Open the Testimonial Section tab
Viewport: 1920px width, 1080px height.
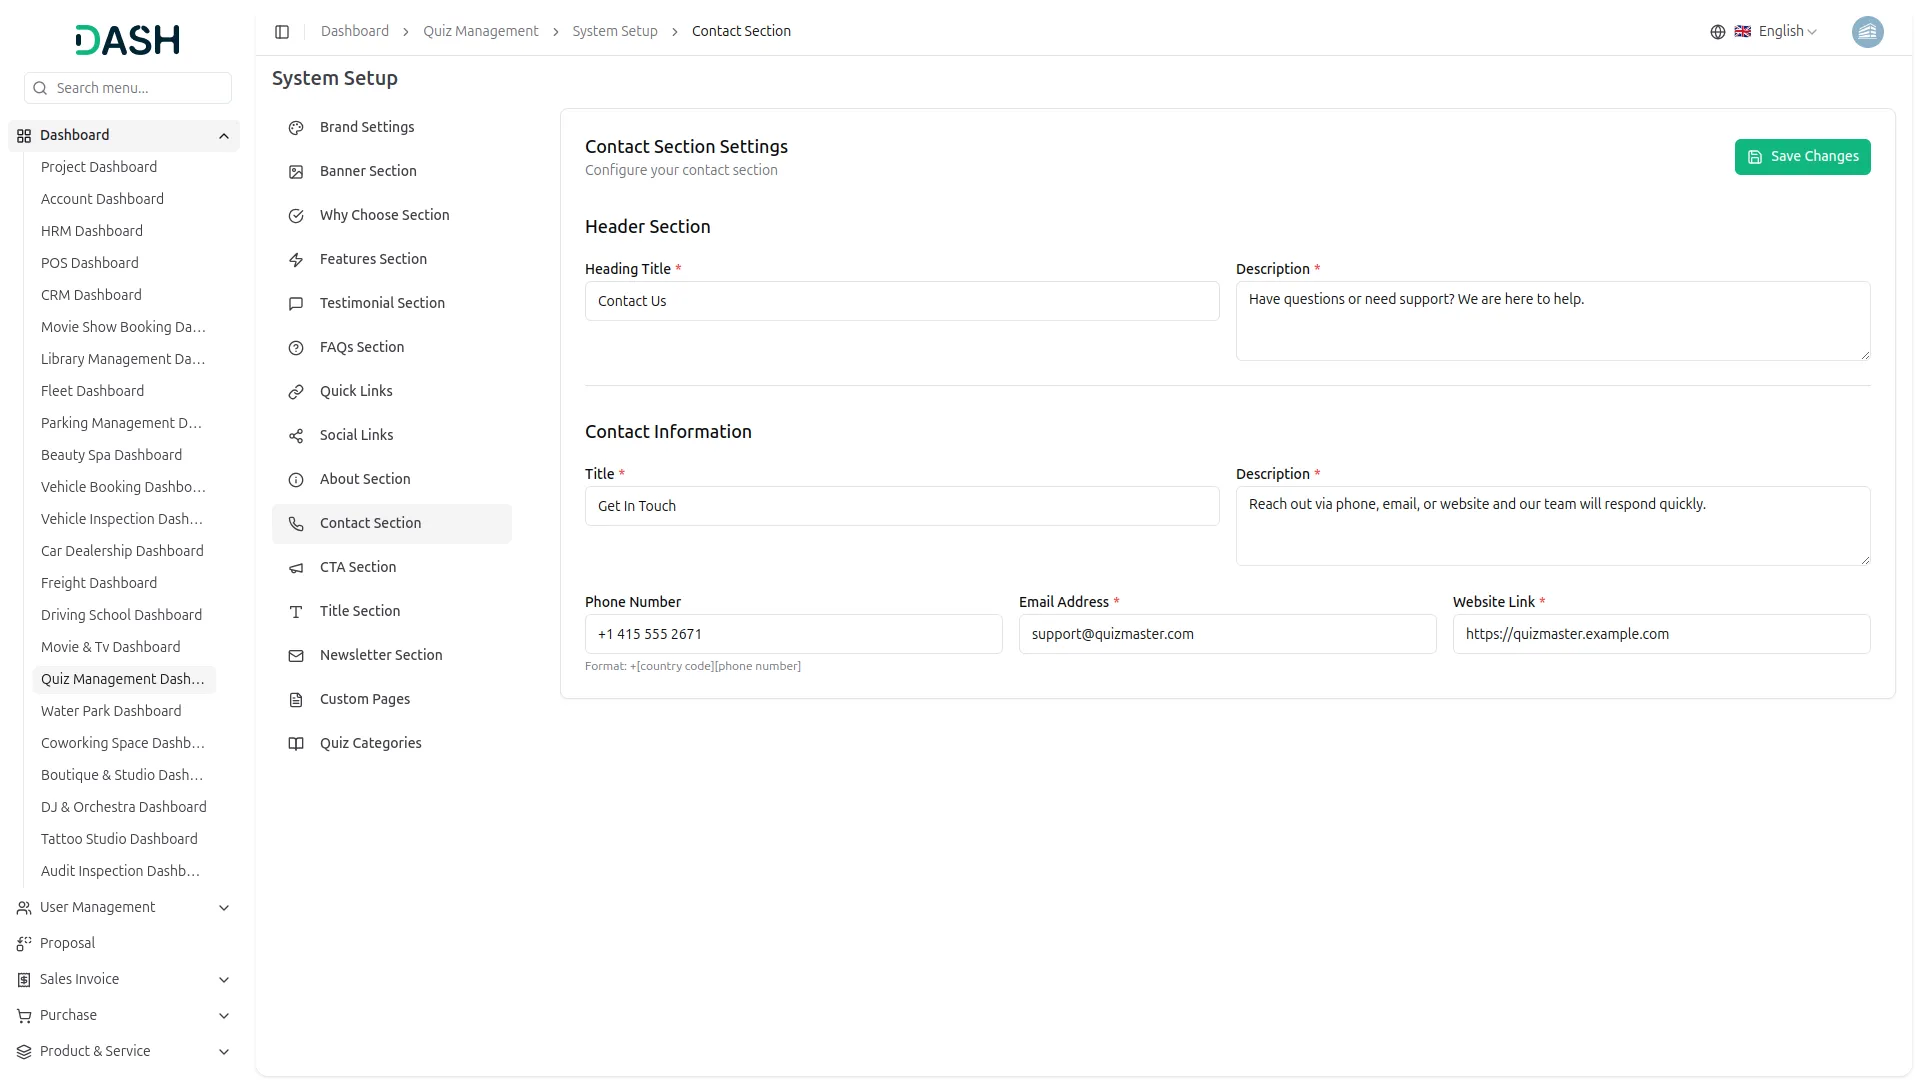coord(382,303)
